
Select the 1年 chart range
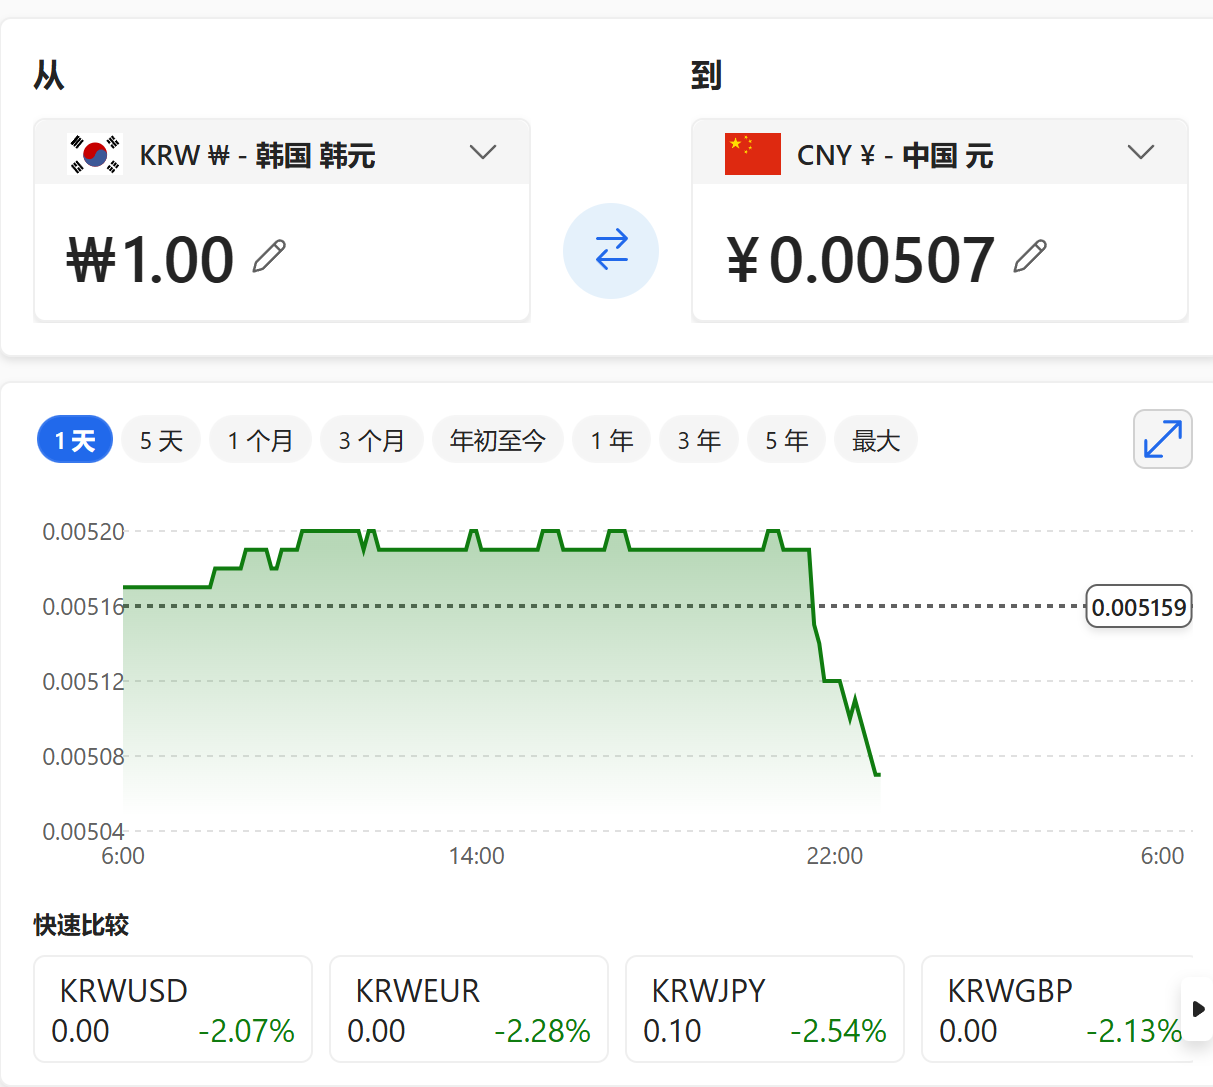click(x=611, y=440)
